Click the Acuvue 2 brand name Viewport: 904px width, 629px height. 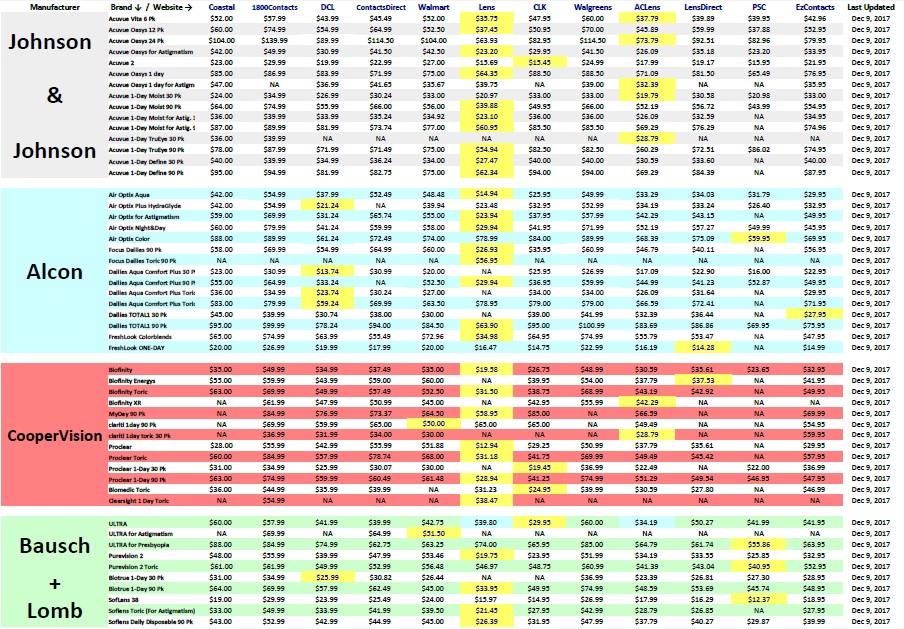coord(122,63)
